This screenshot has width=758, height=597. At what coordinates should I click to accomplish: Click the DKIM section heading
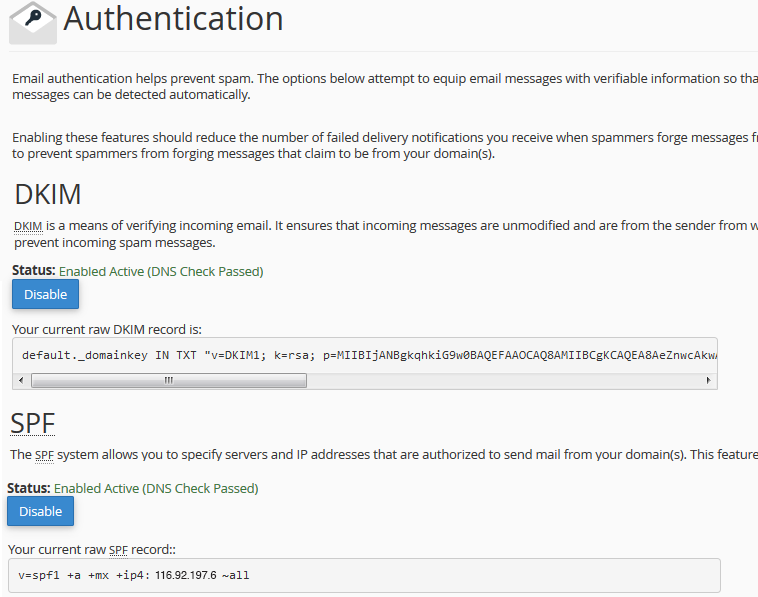point(47,194)
